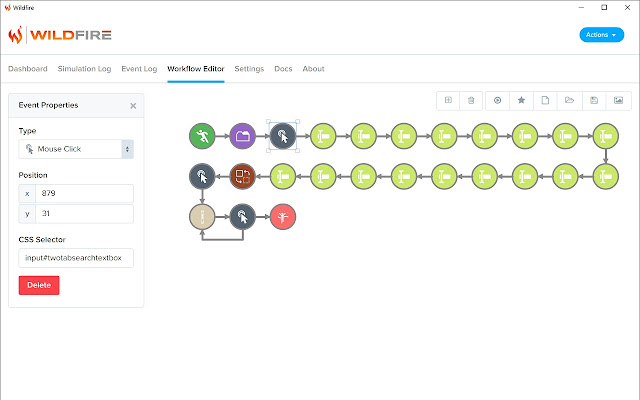Viewport: 640px width, 400px height.
Task: Open the Mouse Click type dropdown
Action: (x=76, y=149)
